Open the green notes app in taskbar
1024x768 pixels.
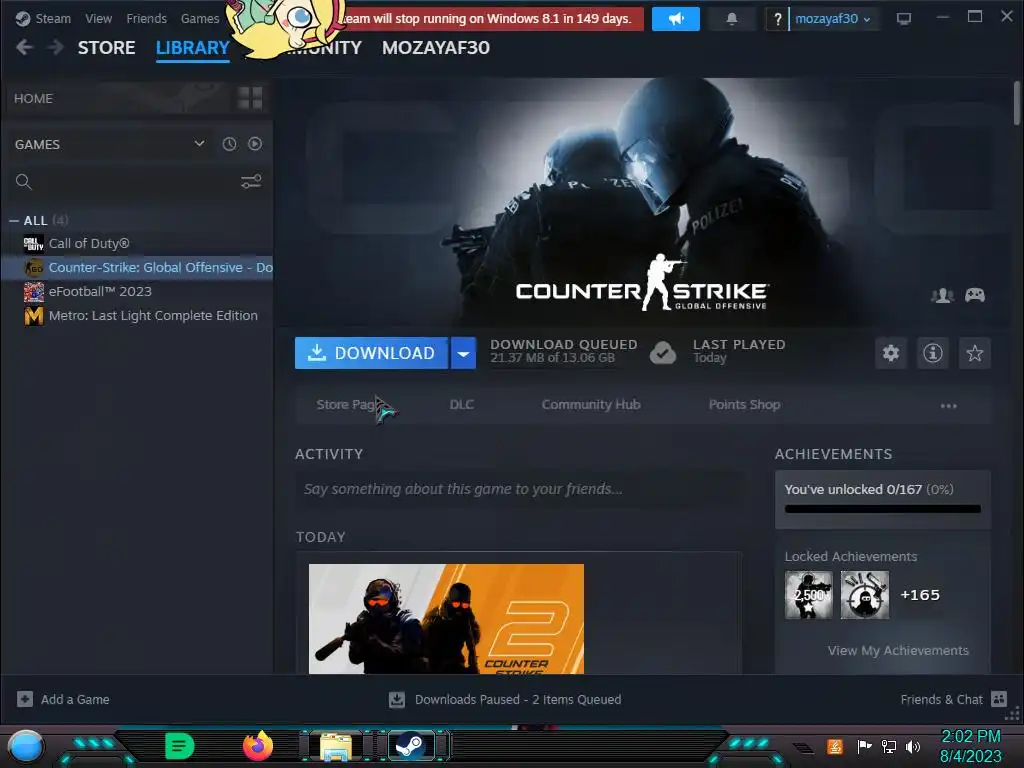click(180, 746)
